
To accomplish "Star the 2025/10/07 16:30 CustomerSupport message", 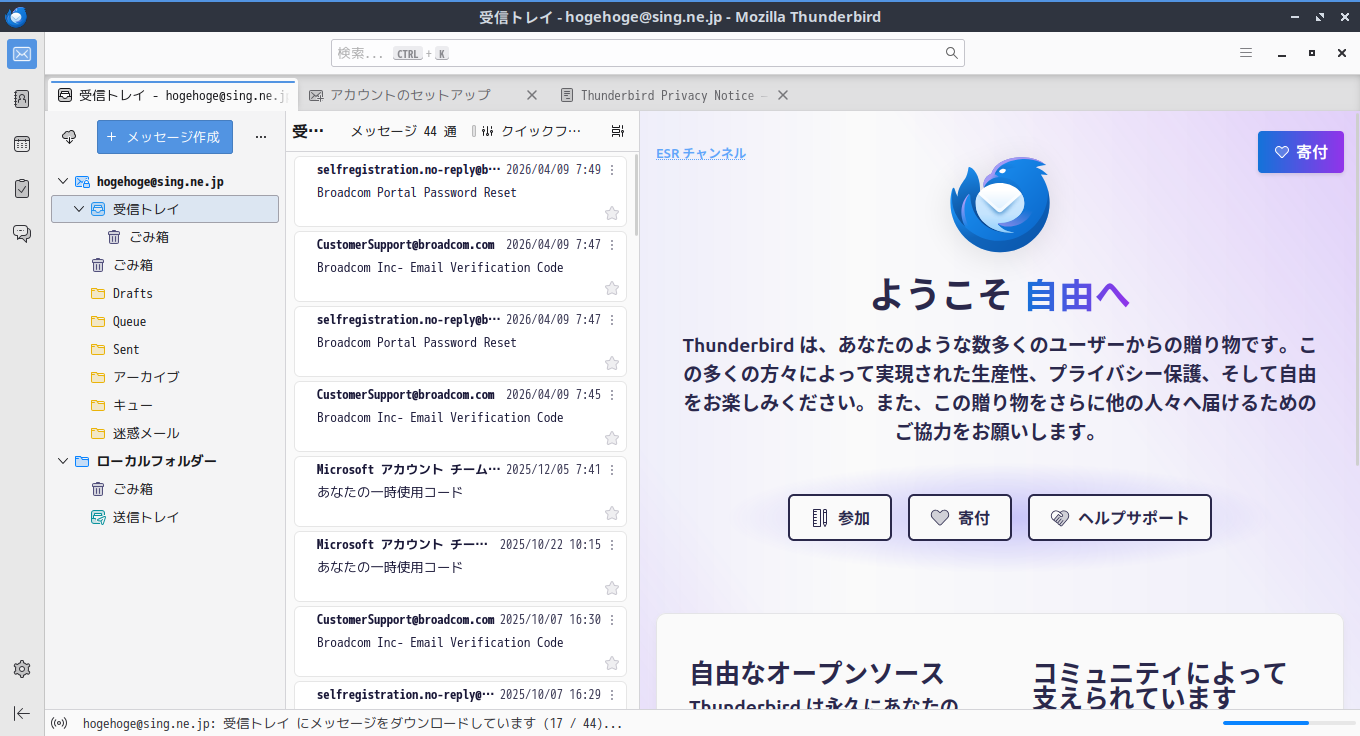I will pyautogui.click(x=612, y=663).
